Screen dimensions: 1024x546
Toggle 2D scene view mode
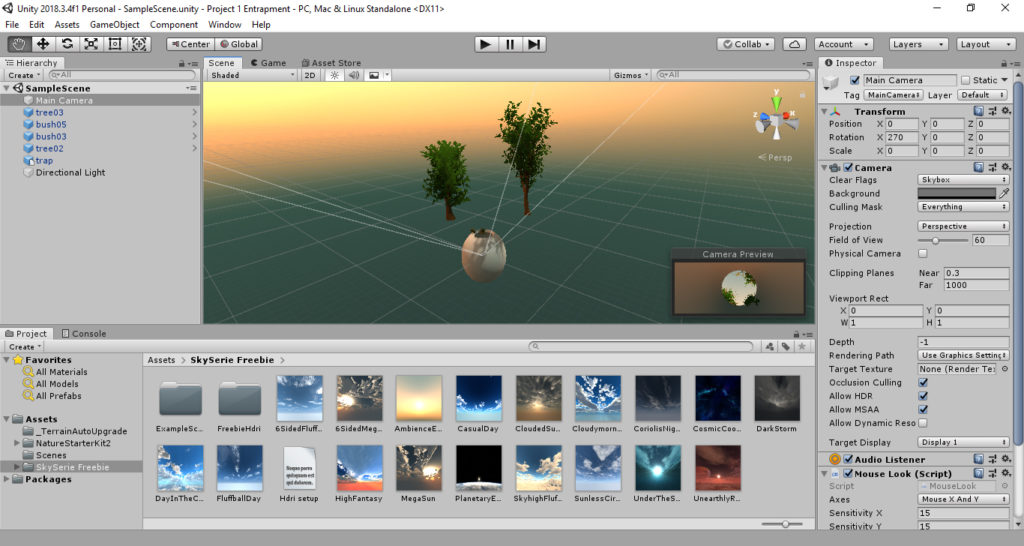click(310, 75)
